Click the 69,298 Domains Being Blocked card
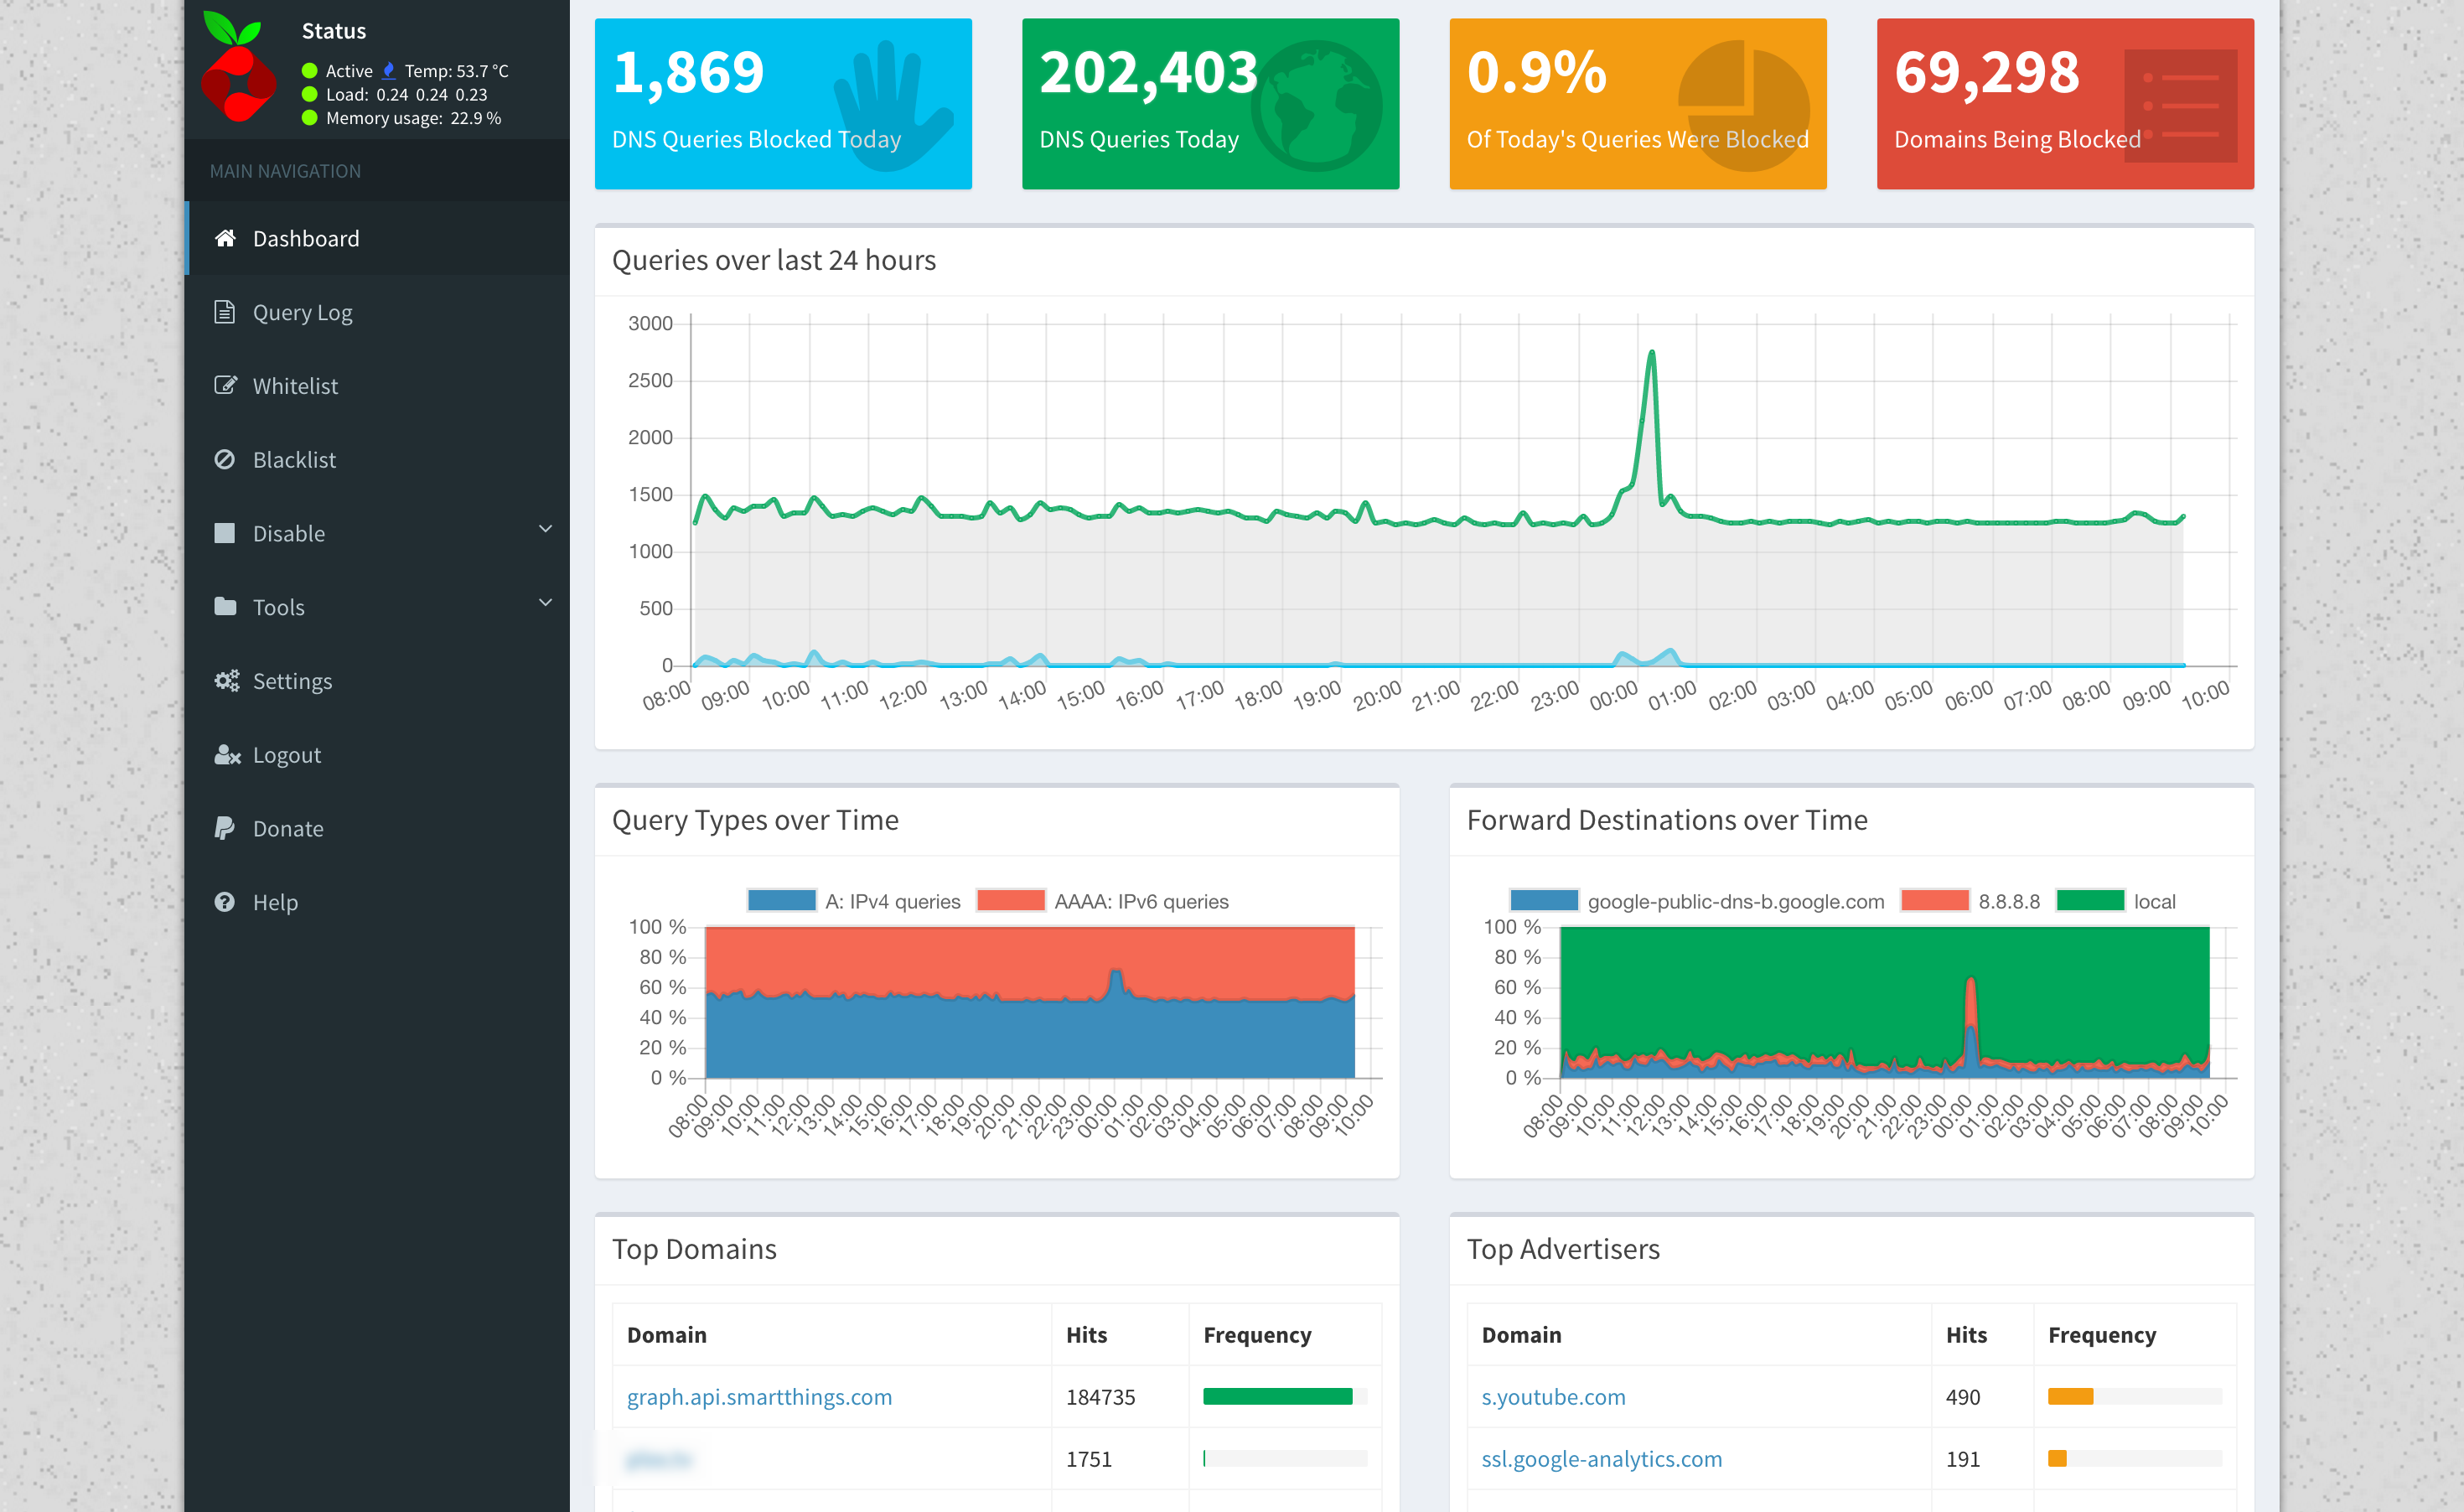Viewport: 2464px width, 1512px height. pos(2065,104)
